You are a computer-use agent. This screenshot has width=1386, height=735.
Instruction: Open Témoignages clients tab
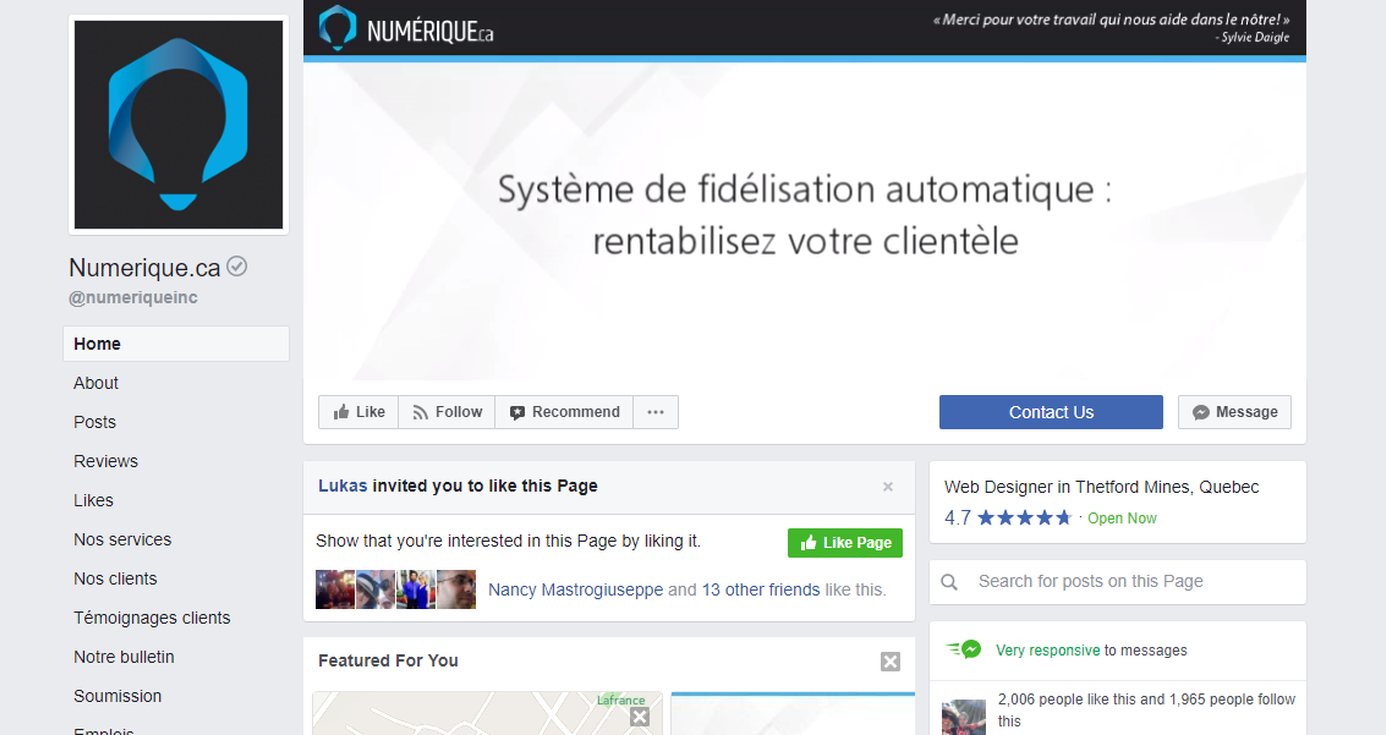click(x=152, y=618)
